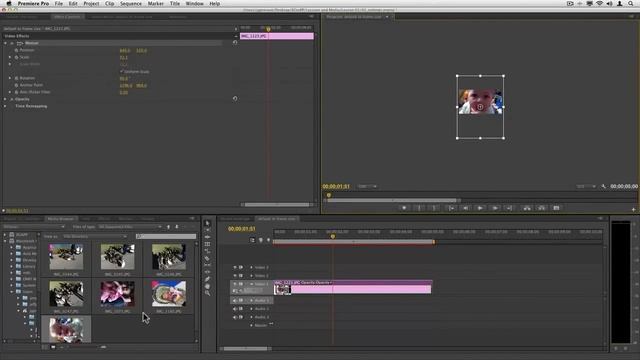Reset the Motion effect
The width and height of the screenshot is (640, 360).
pyautogui.click(x=235, y=42)
